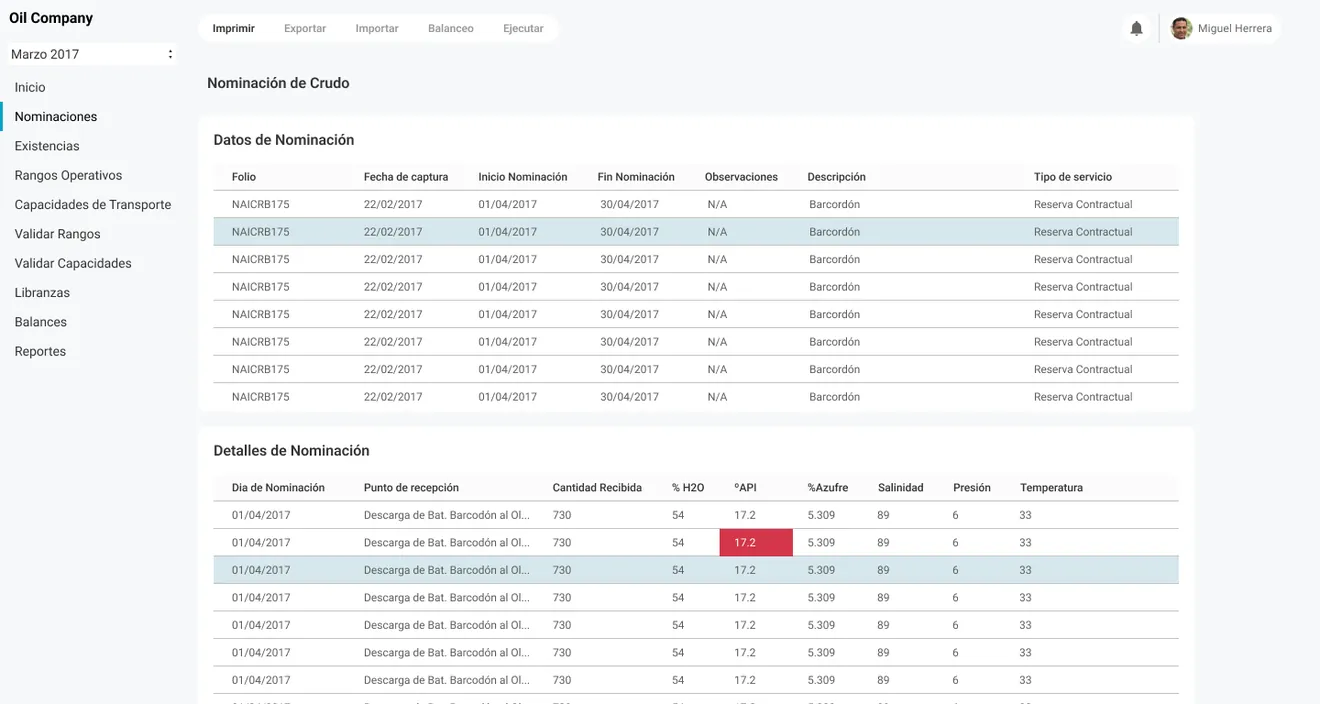Screen dimensions: 1320x704
Task: Click the Exportar toolbar button
Action: (x=305, y=29)
